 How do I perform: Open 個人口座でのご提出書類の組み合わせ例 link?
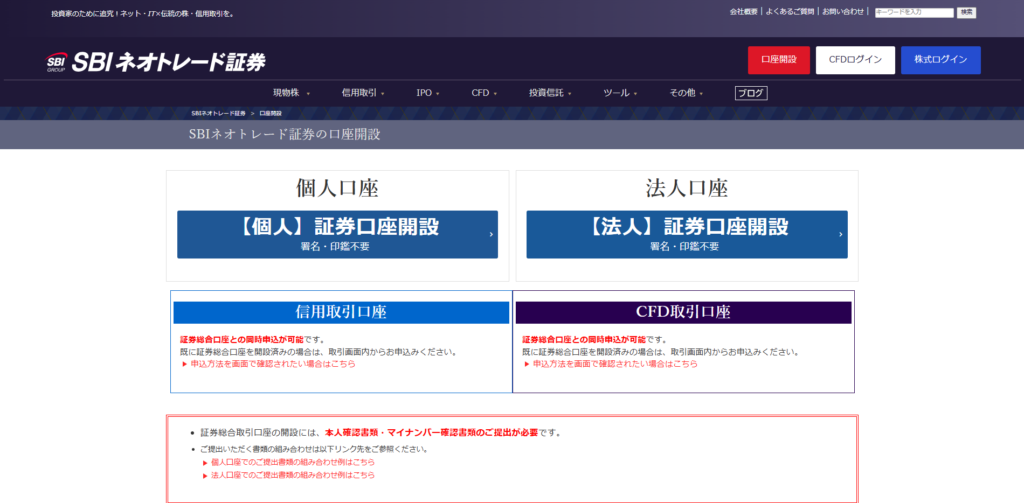click(293, 462)
